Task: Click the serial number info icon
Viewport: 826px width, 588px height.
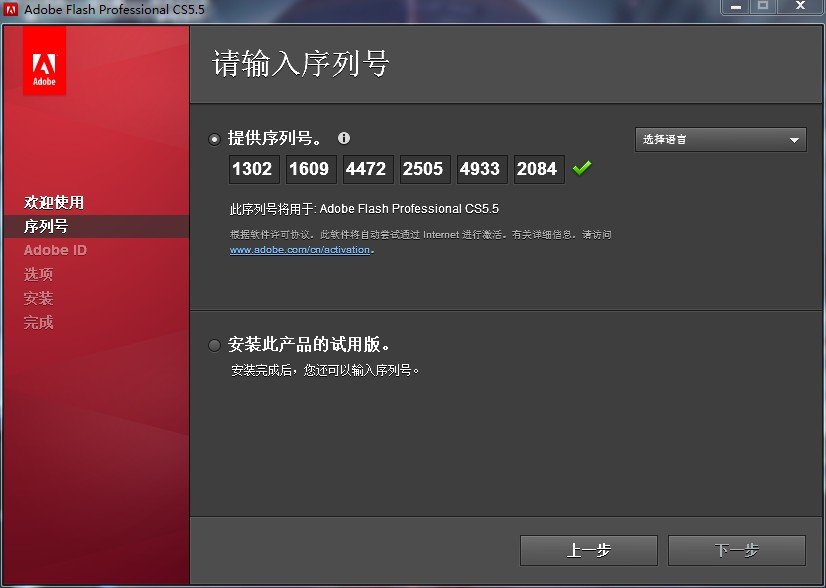Action: [x=344, y=139]
